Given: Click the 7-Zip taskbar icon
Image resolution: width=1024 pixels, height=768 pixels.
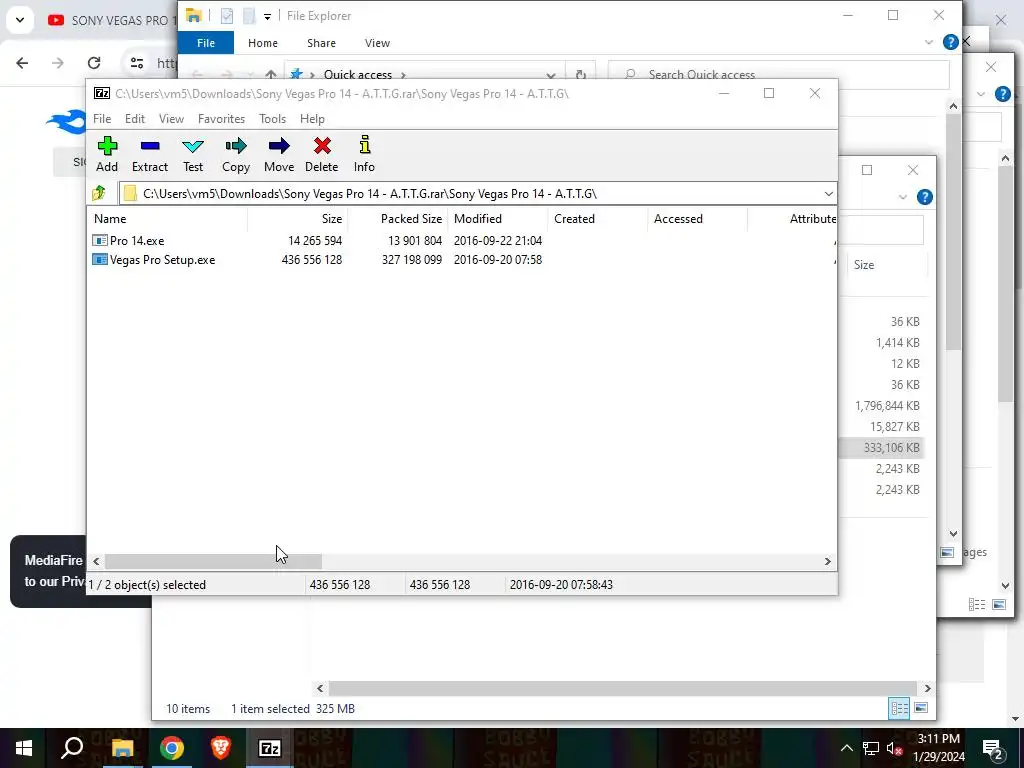Looking at the screenshot, I should click(270, 748).
